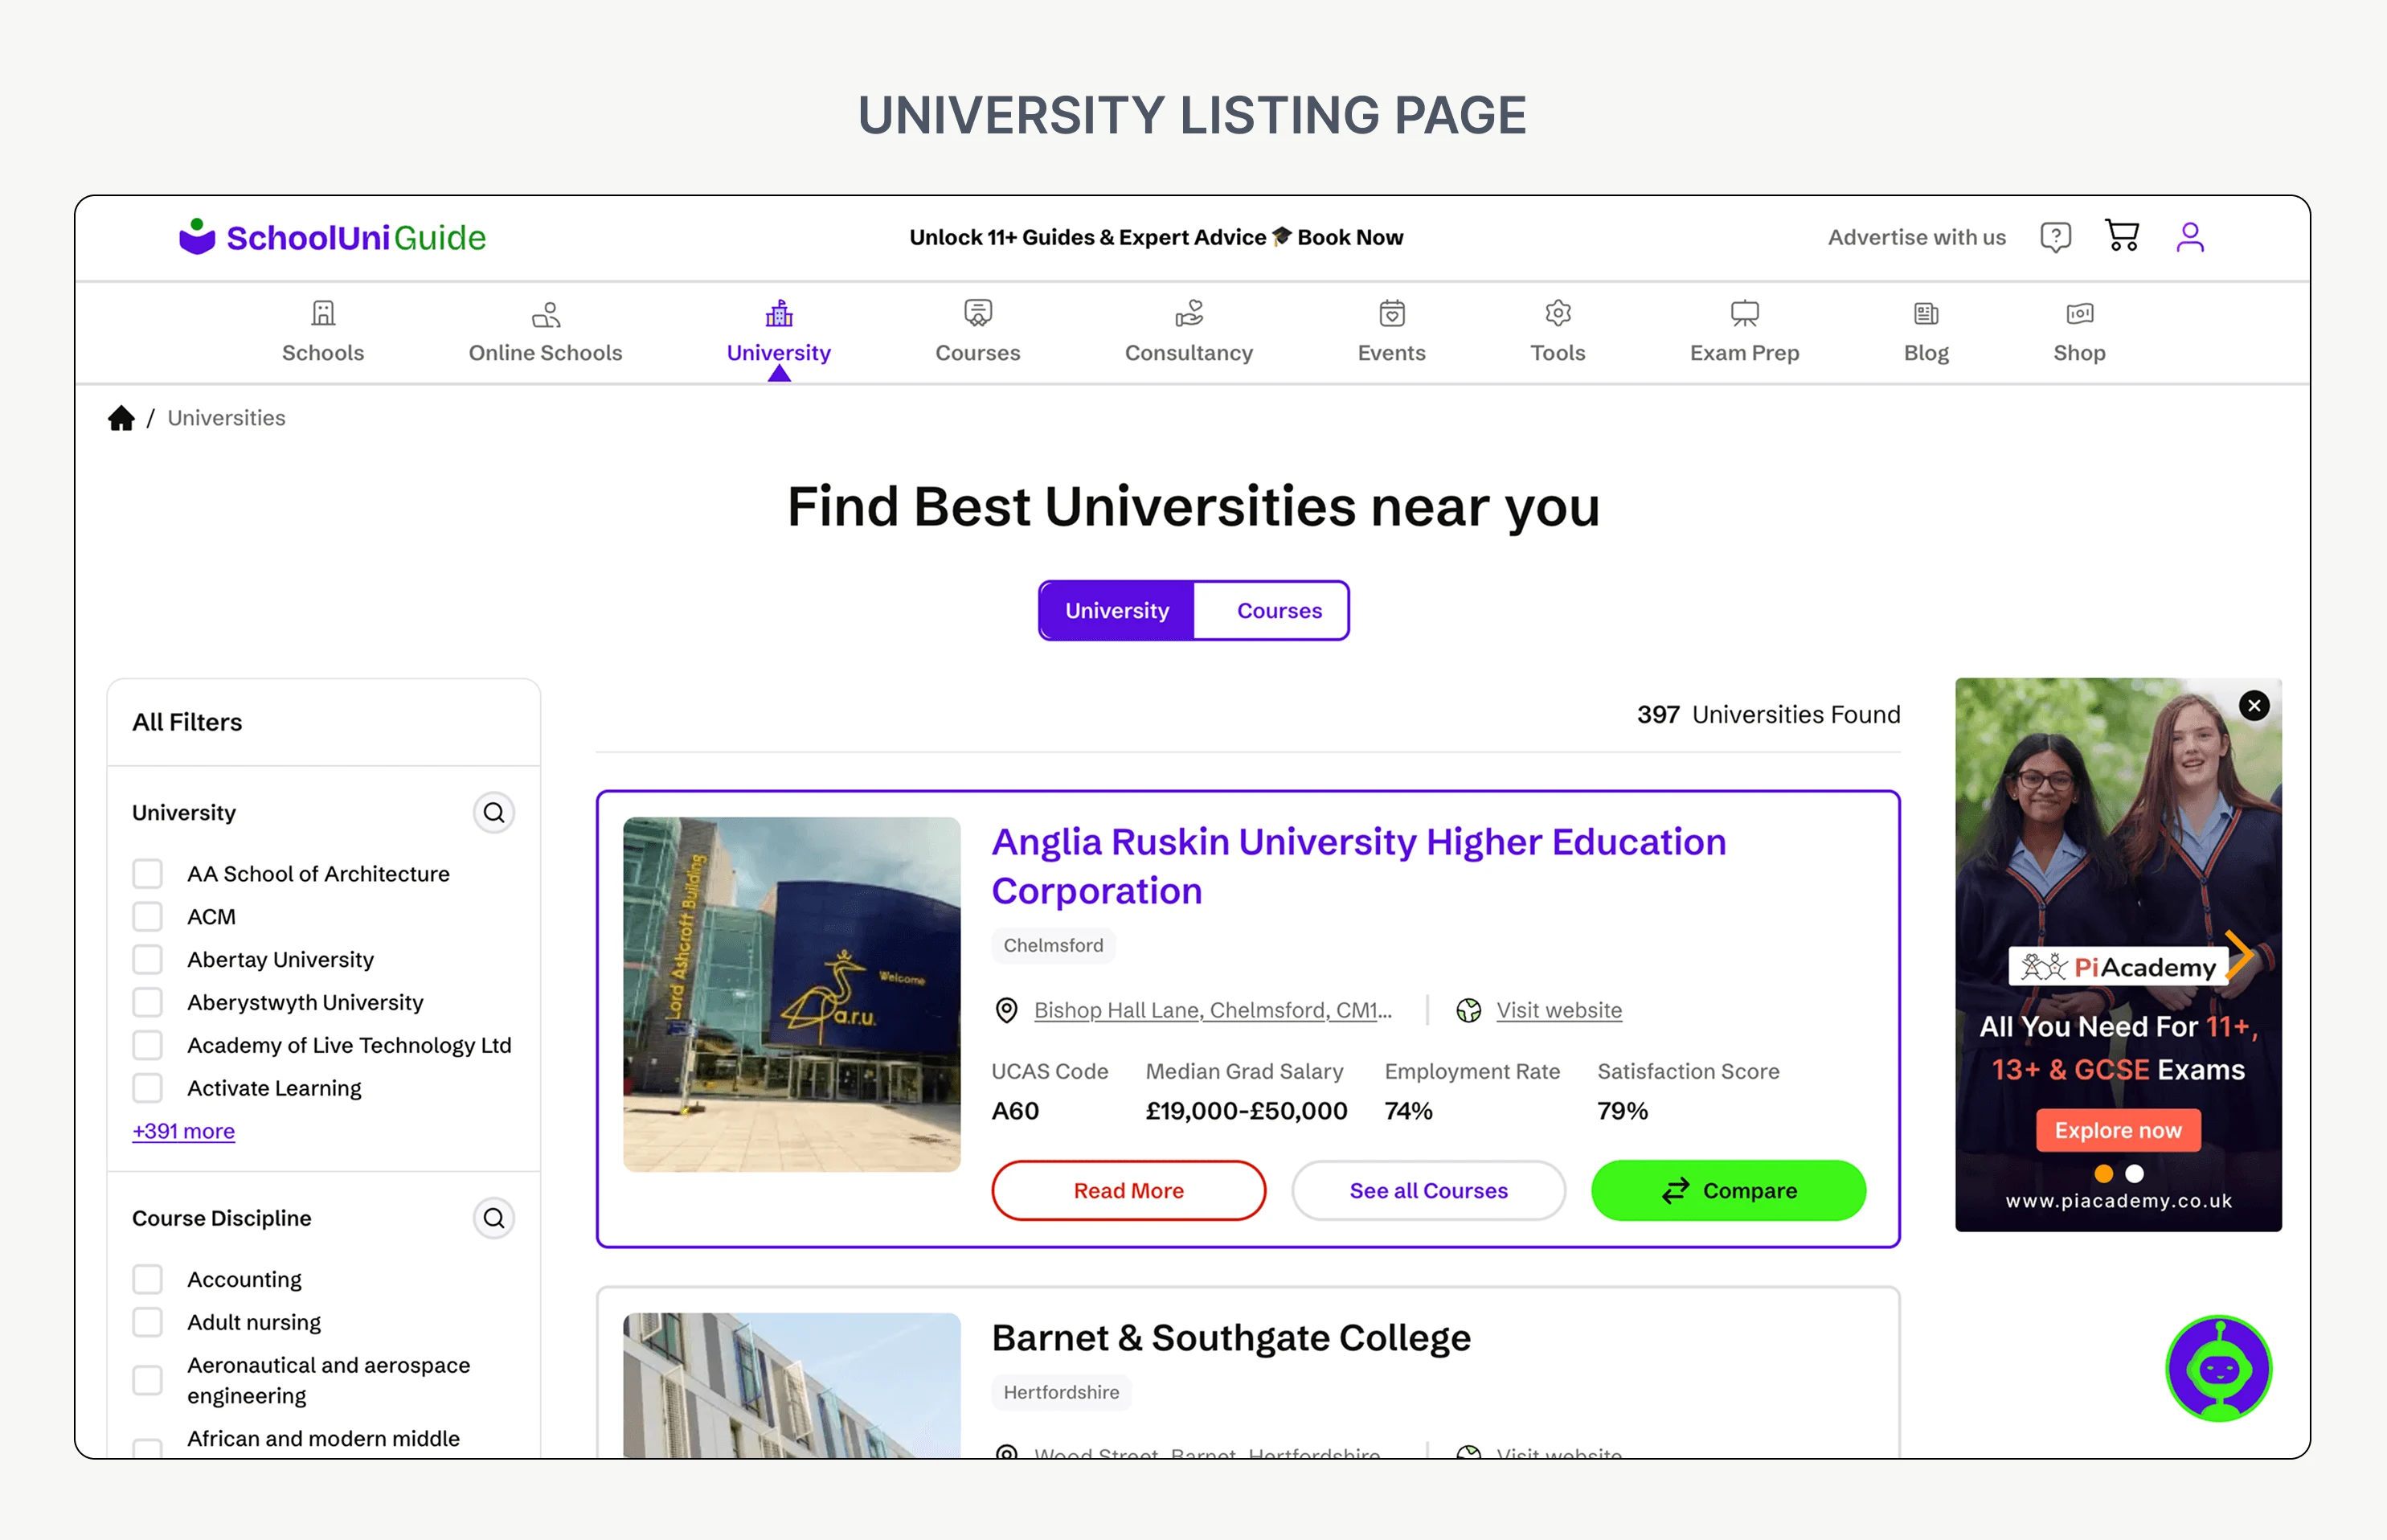The height and width of the screenshot is (1540, 2387).
Task: Click the Exam Prep board icon
Action: (1745, 314)
